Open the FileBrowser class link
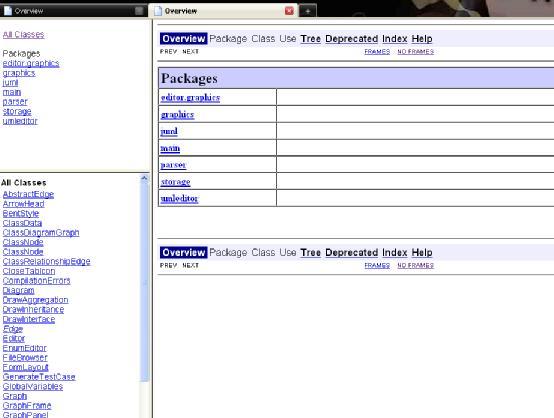Image resolution: width=554 pixels, height=418 pixels. click(x=25, y=358)
